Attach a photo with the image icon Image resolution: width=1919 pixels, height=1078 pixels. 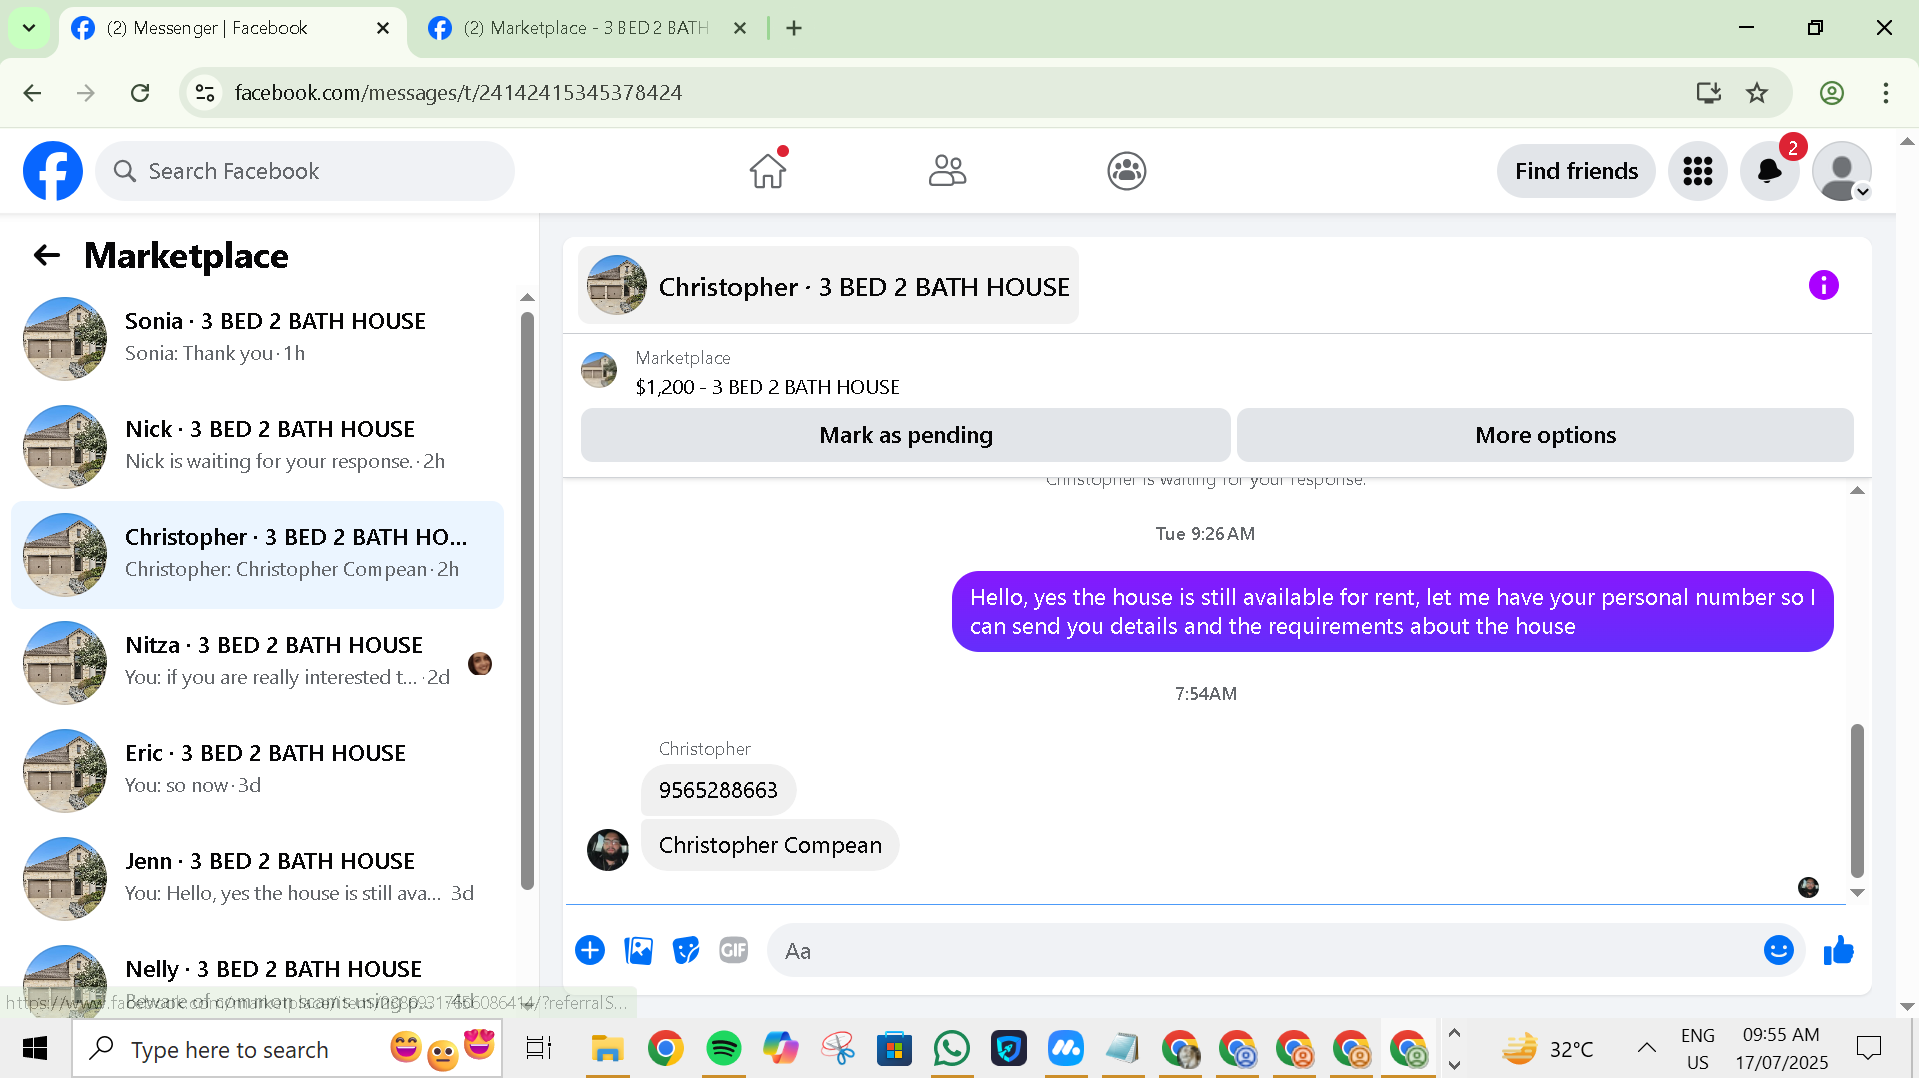(x=638, y=950)
